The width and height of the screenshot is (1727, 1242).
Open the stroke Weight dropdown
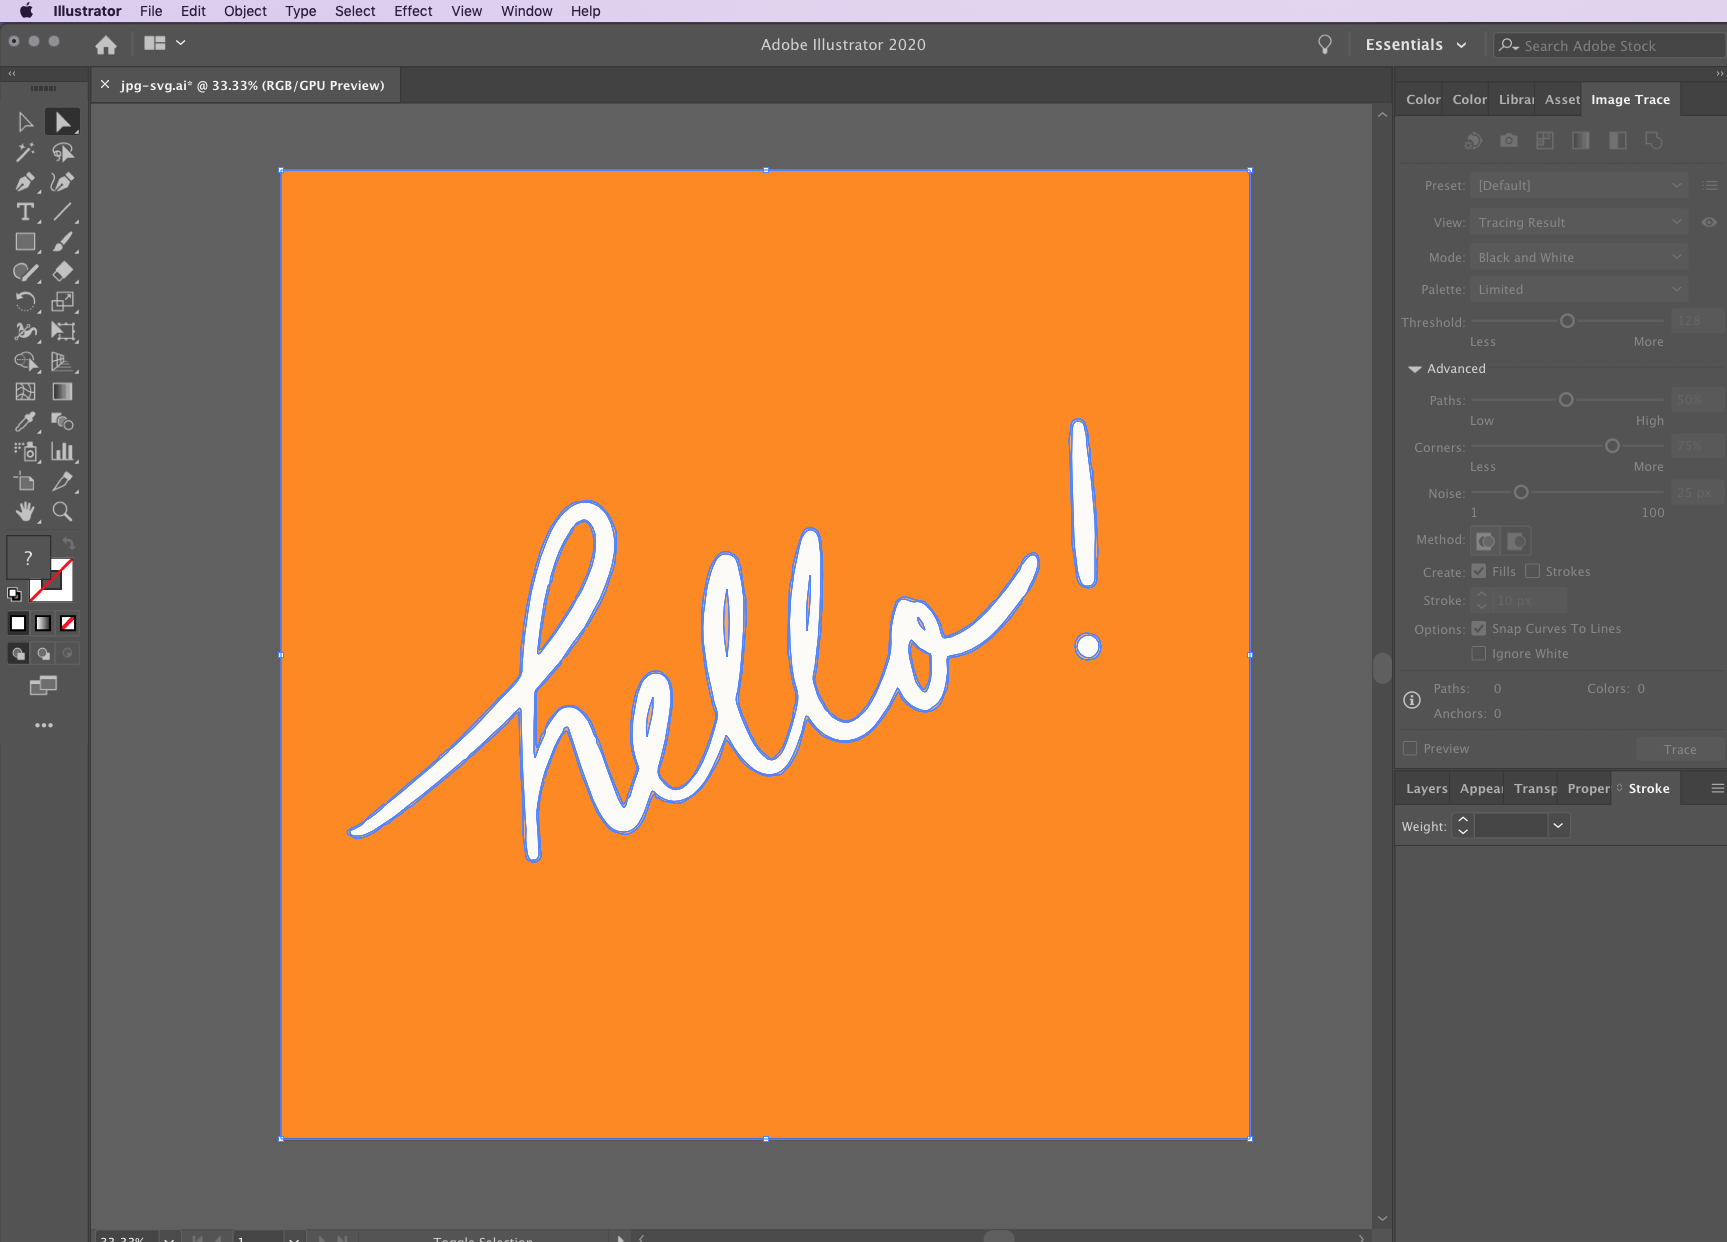tap(1558, 826)
